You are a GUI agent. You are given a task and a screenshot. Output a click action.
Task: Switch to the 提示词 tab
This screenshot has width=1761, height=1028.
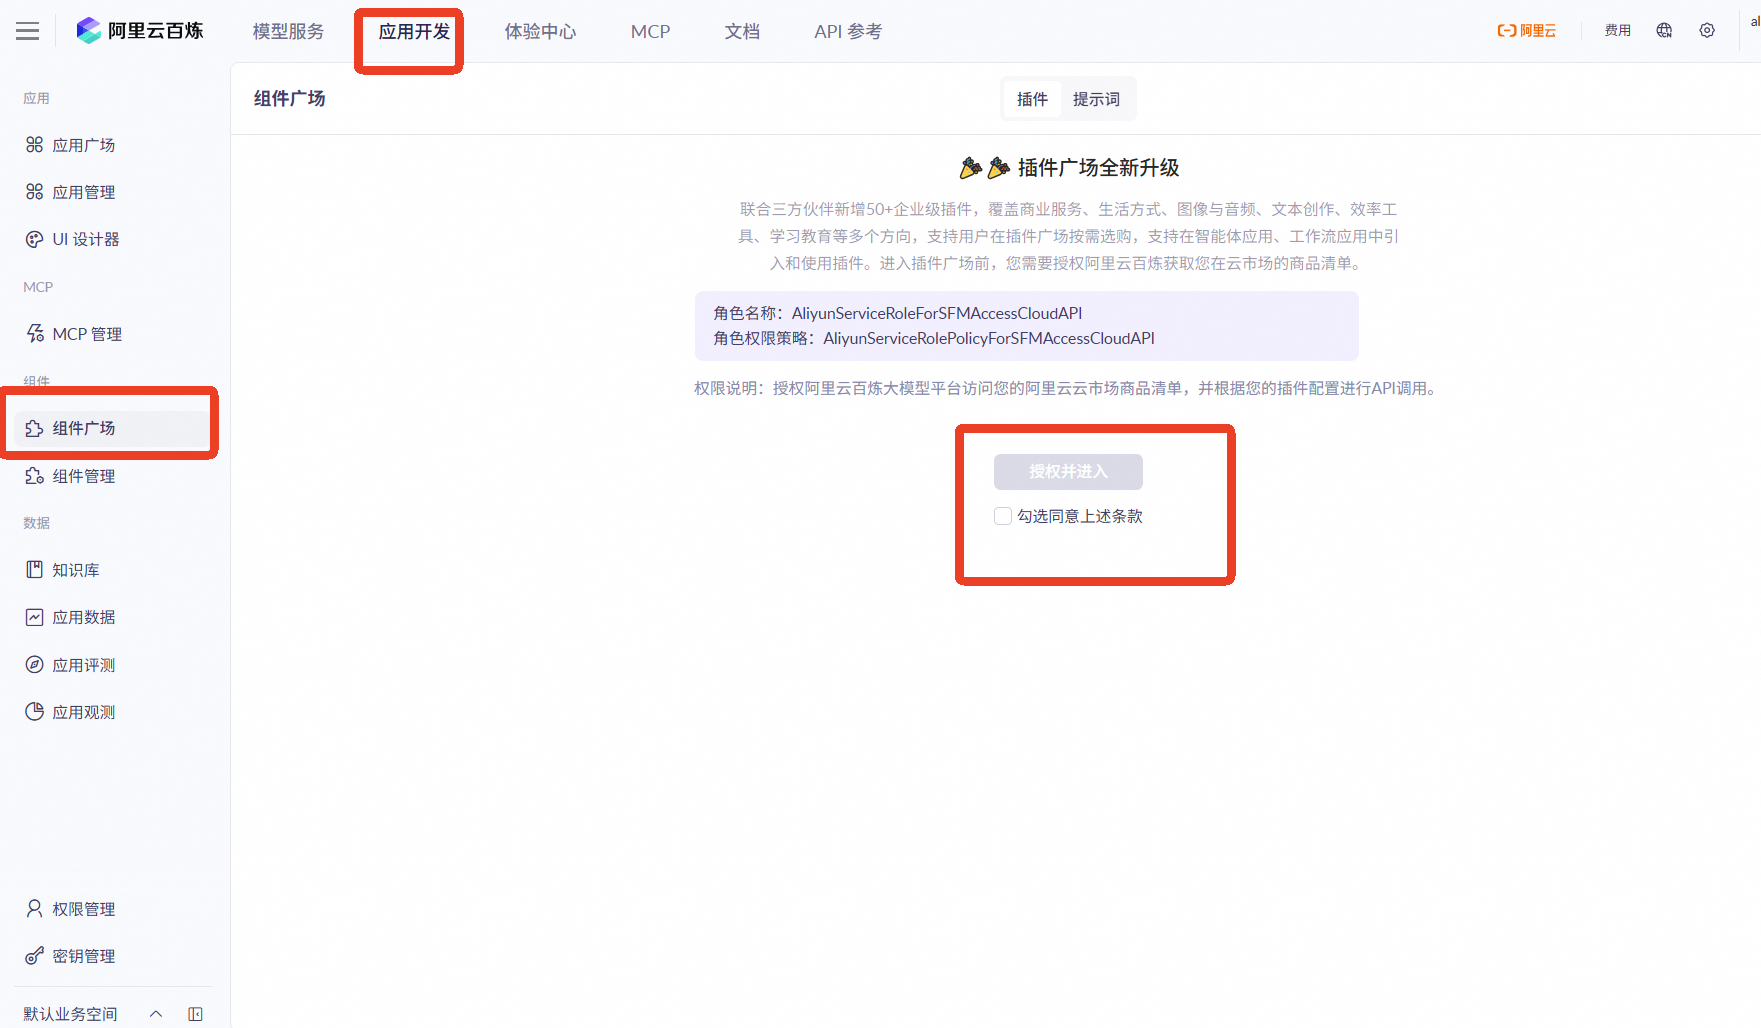(1097, 99)
